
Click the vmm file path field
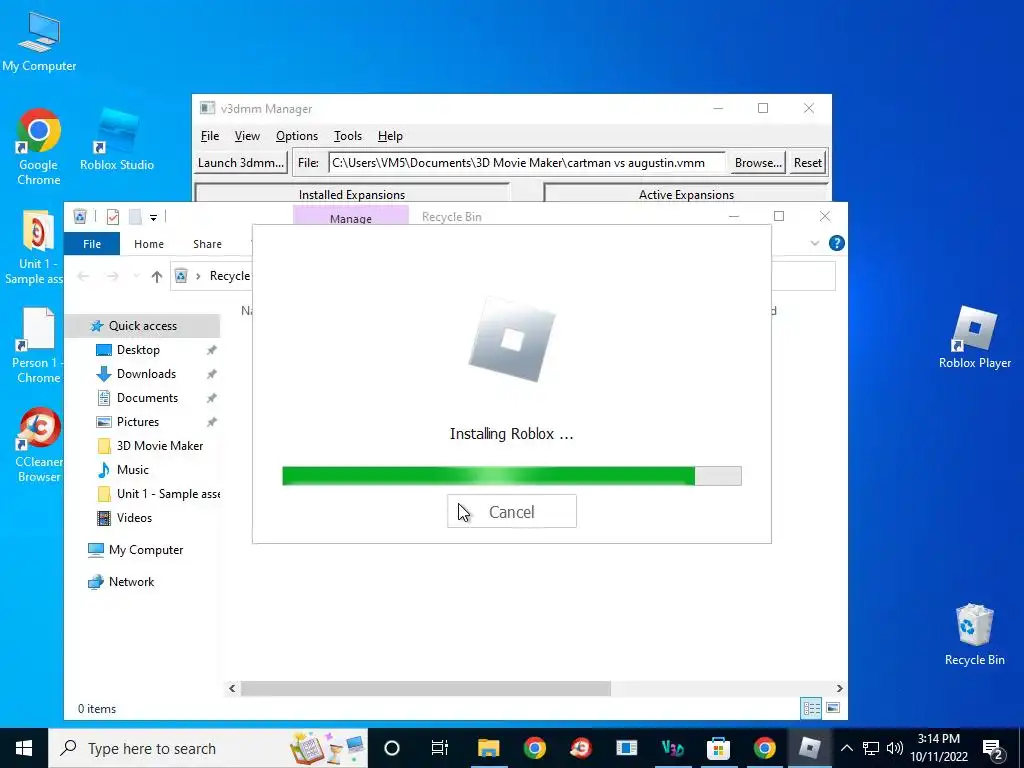click(526, 163)
